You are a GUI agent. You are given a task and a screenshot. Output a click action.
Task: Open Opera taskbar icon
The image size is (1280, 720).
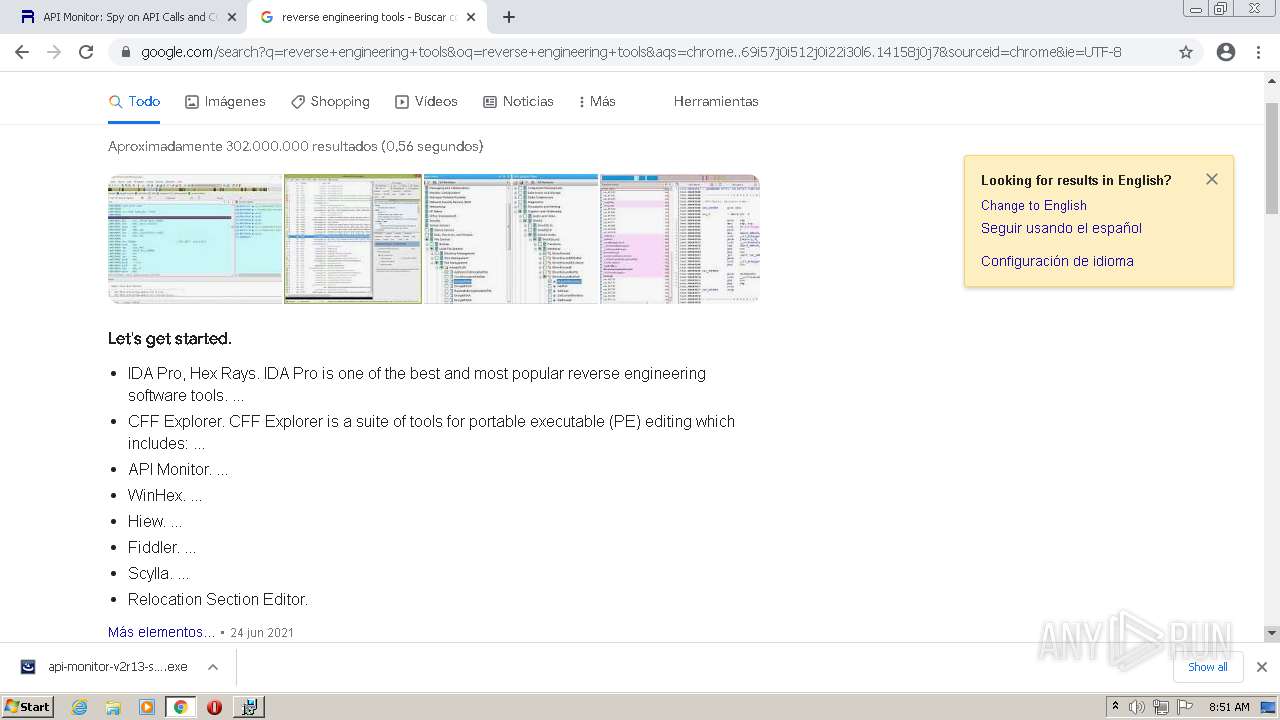point(214,707)
